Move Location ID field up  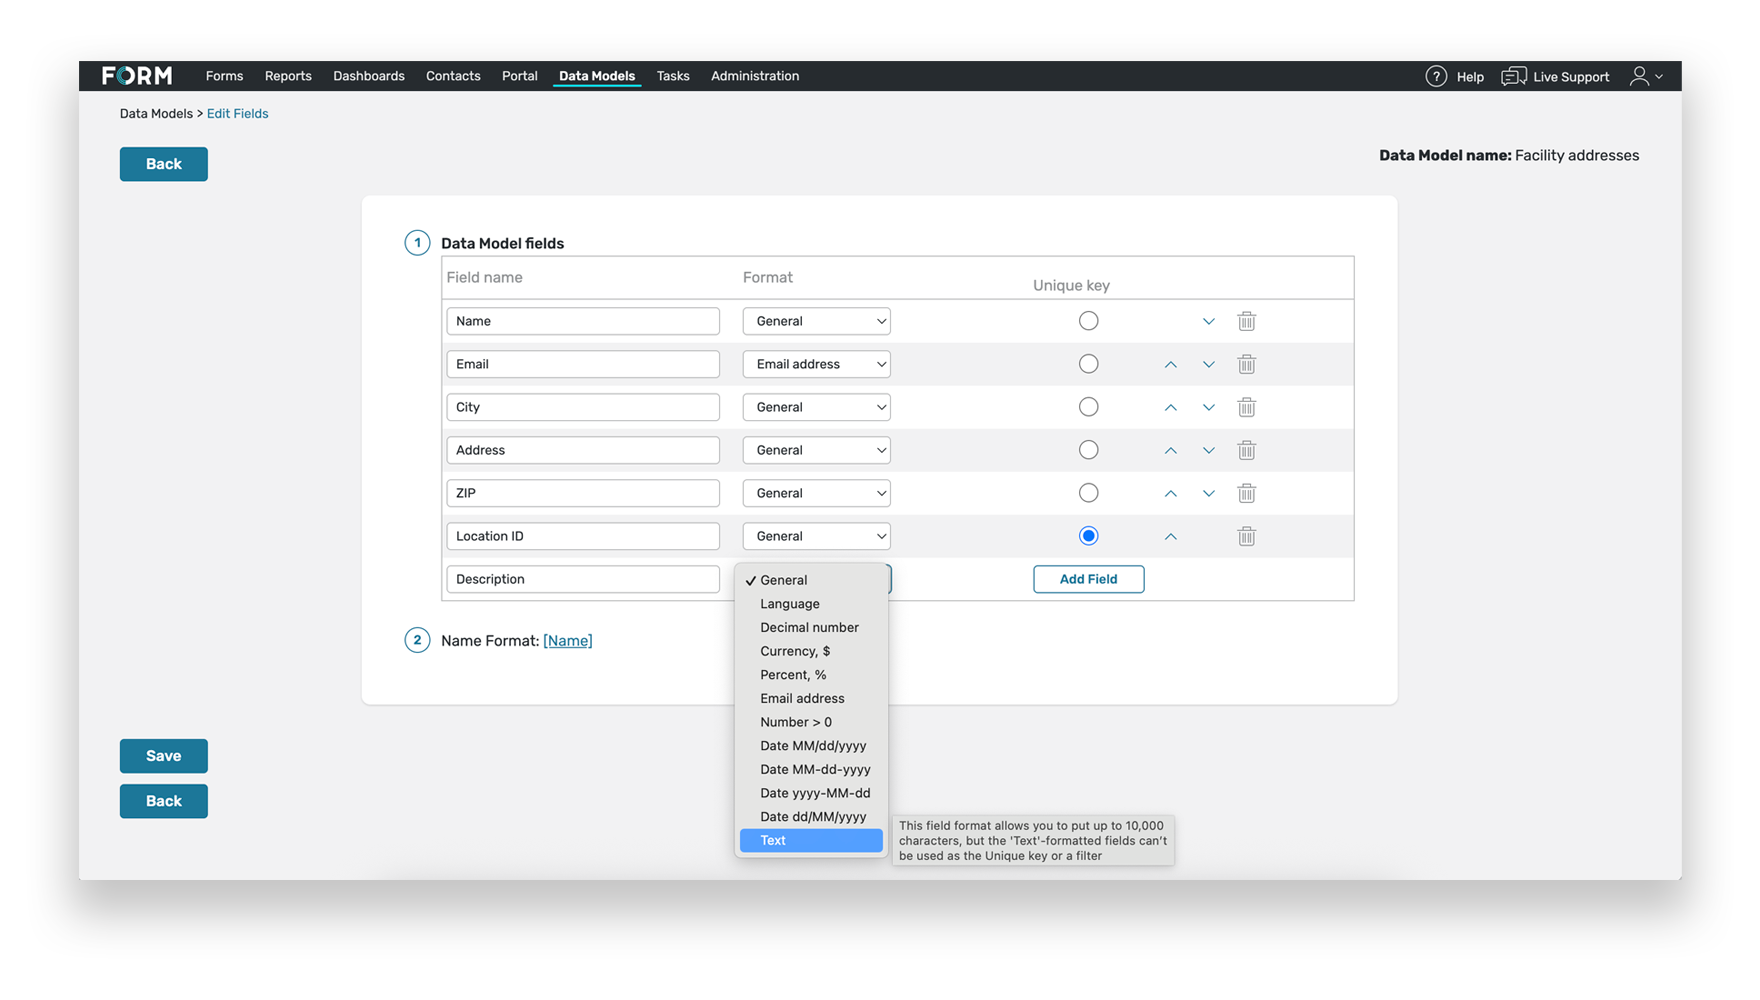tap(1170, 536)
